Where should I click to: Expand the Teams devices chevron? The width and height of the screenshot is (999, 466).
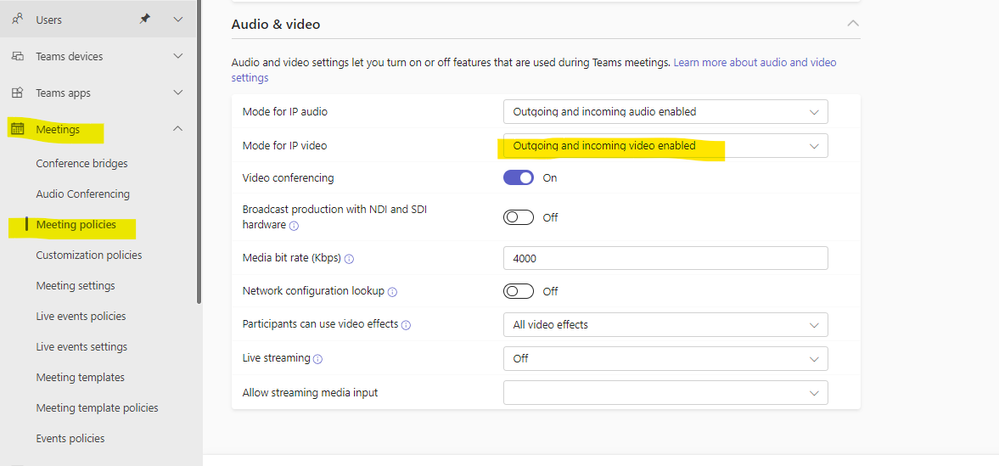[178, 56]
